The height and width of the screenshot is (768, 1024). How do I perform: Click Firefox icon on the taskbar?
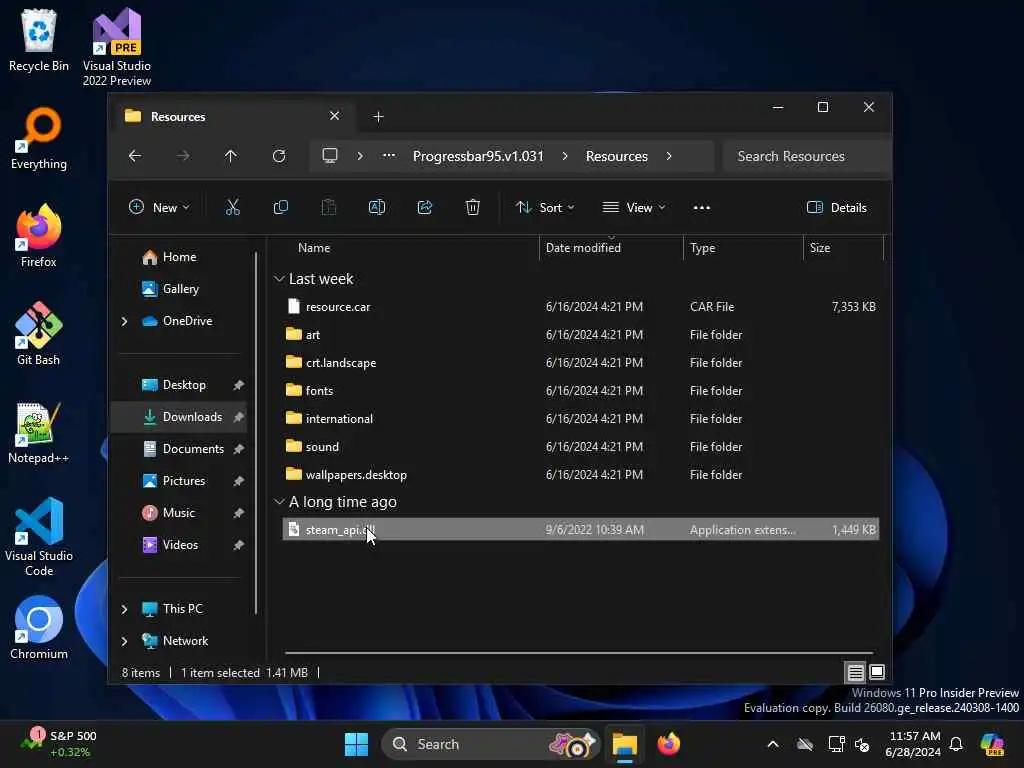pos(669,744)
